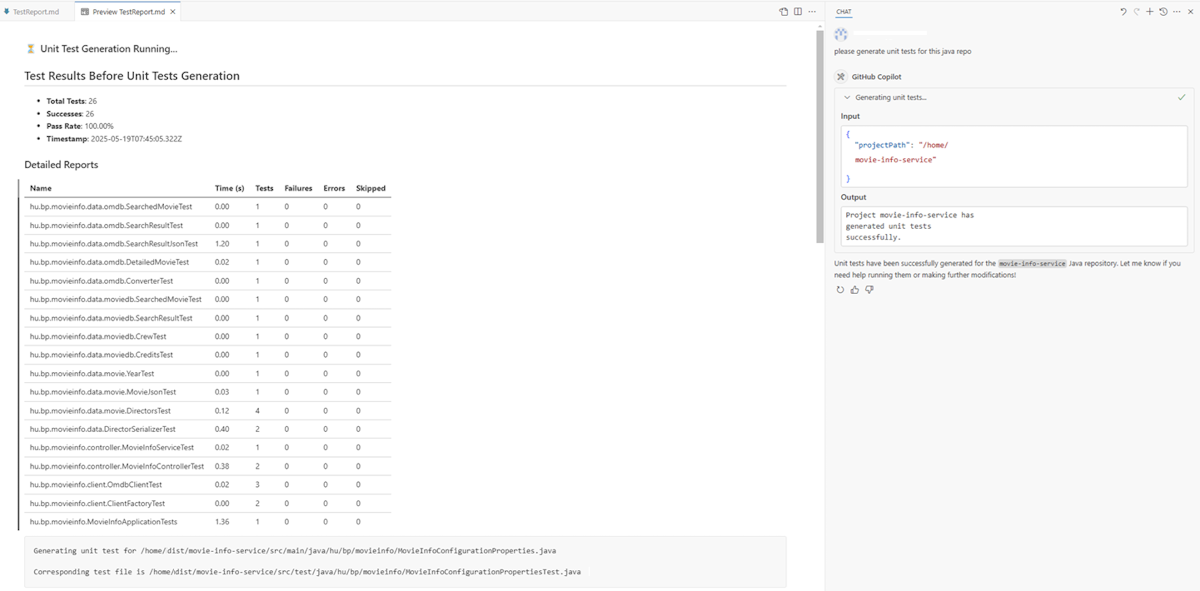The height and width of the screenshot is (591, 1200).
Task: Start a new chat with the plus icon
Action: coord(1150,12)
